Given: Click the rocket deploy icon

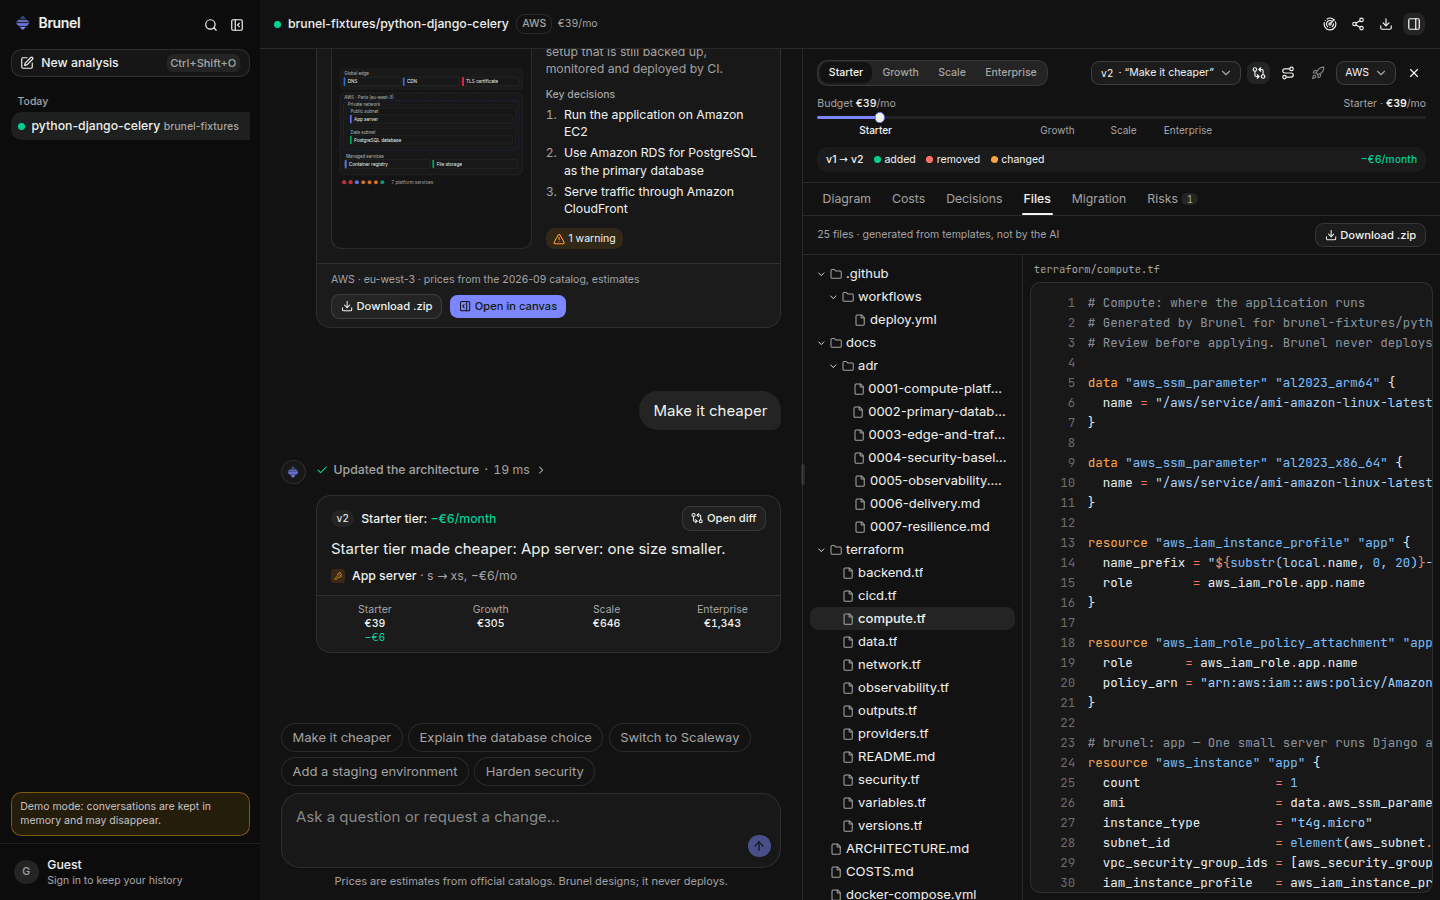Looking at the screenshot, I should pos(1318,73).
